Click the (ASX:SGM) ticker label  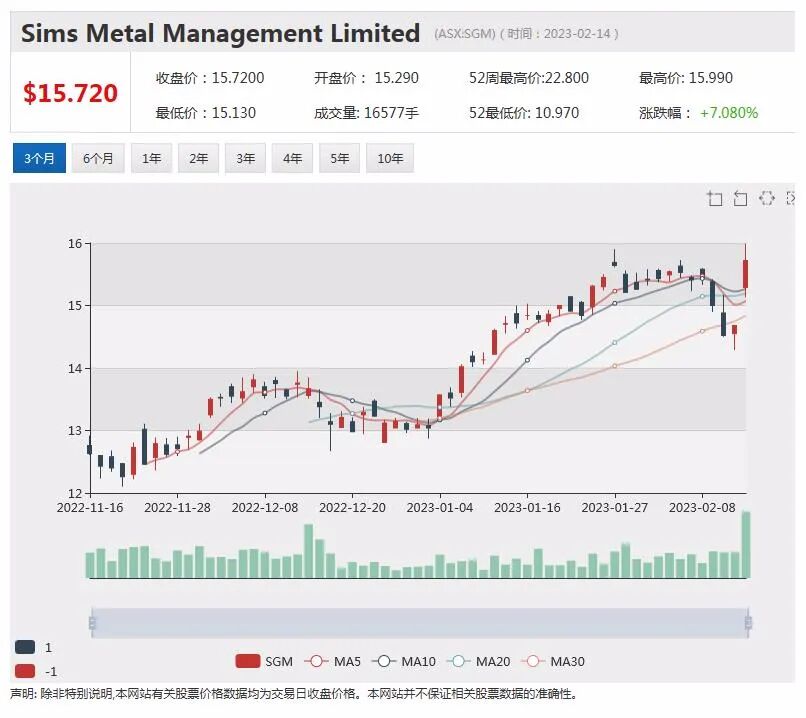coord(465,34)
